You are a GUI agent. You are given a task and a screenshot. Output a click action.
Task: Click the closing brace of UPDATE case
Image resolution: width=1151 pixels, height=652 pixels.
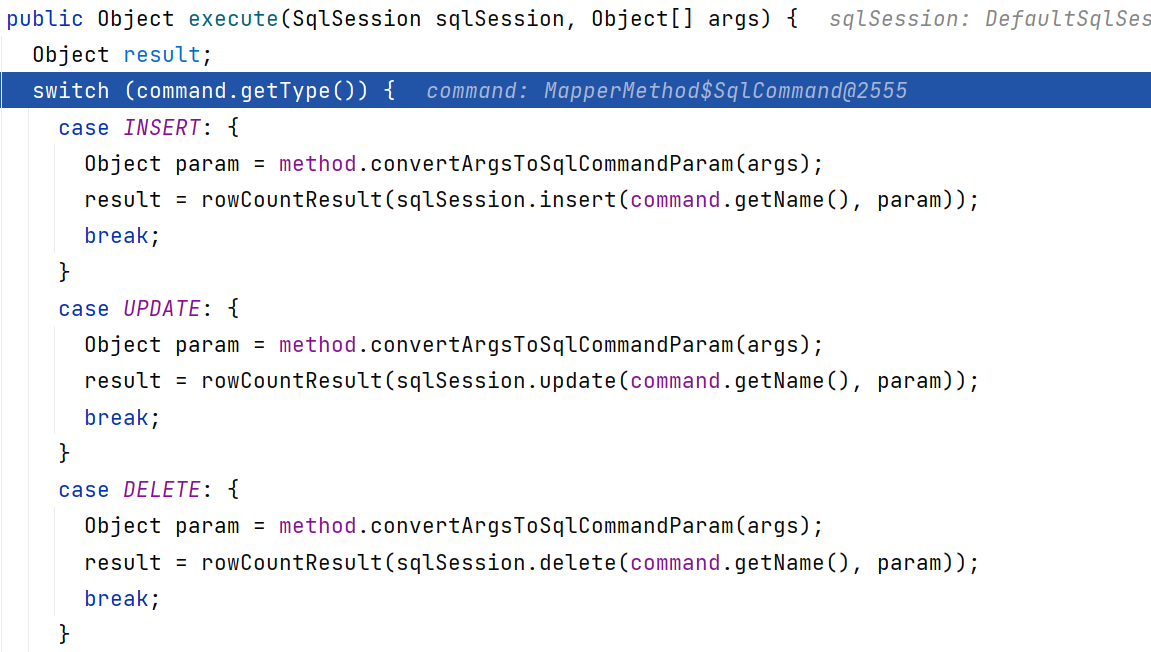coord(65,453)
